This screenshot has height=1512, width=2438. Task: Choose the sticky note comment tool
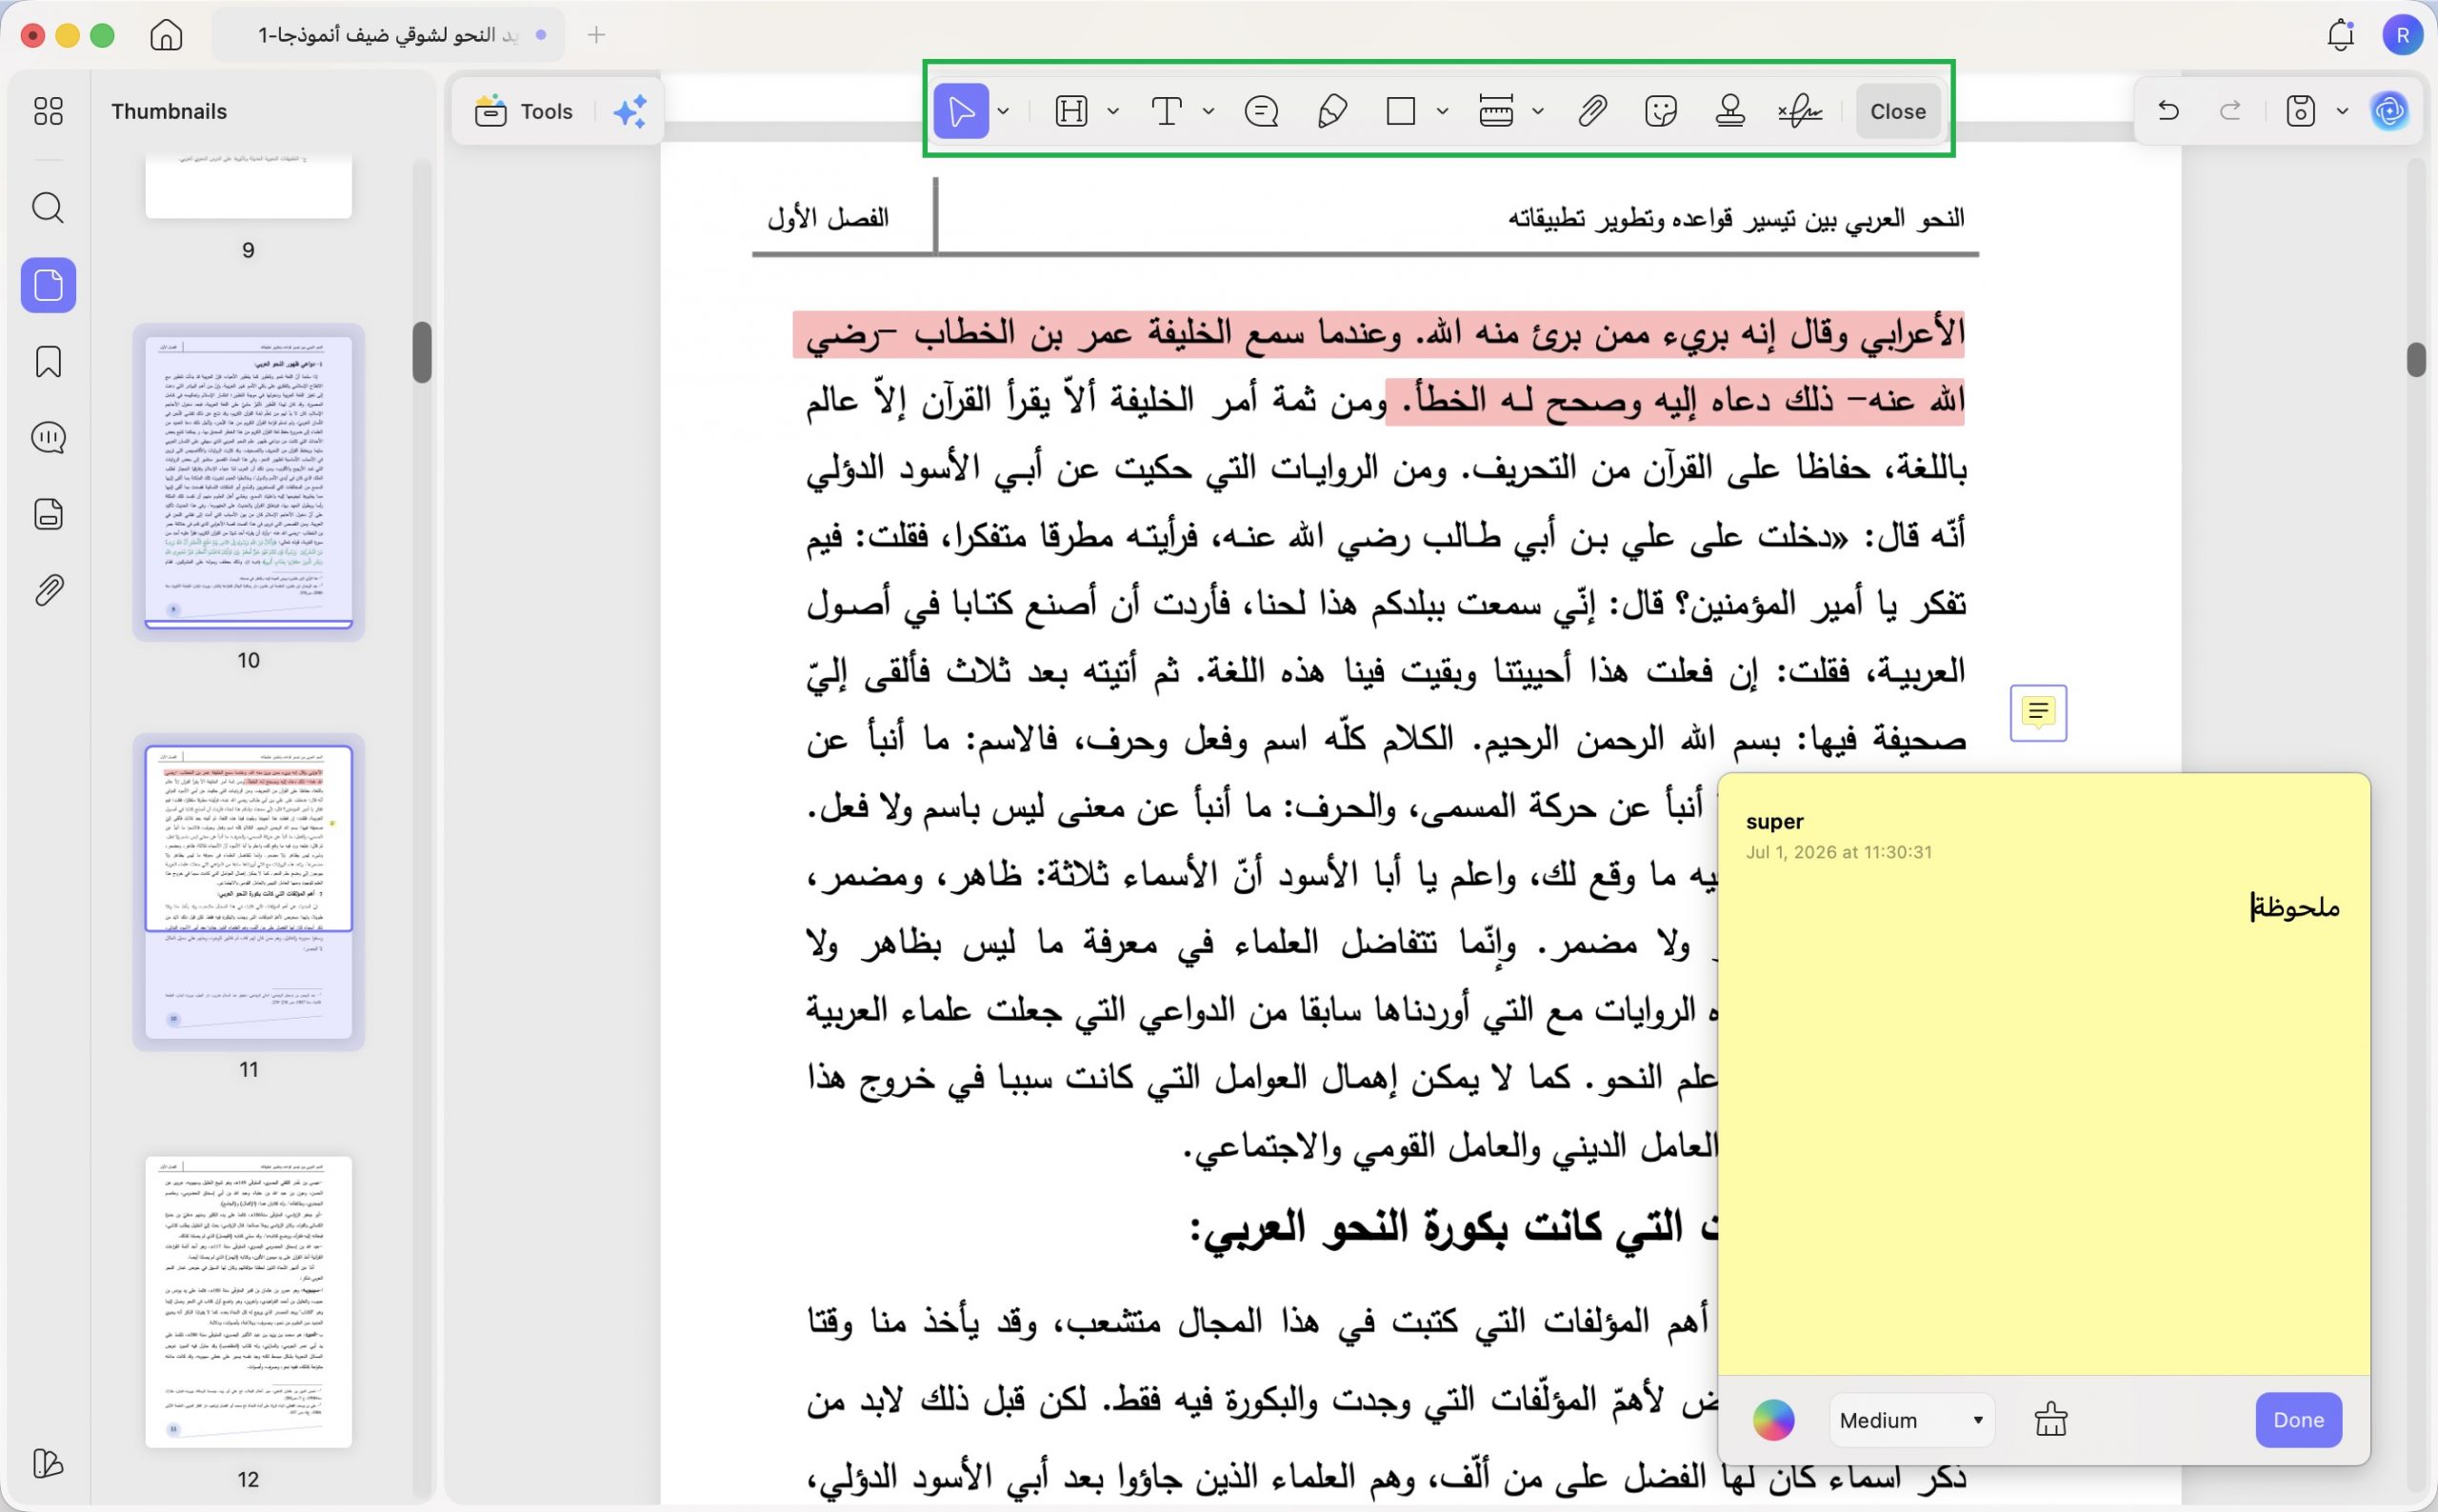1261,111
